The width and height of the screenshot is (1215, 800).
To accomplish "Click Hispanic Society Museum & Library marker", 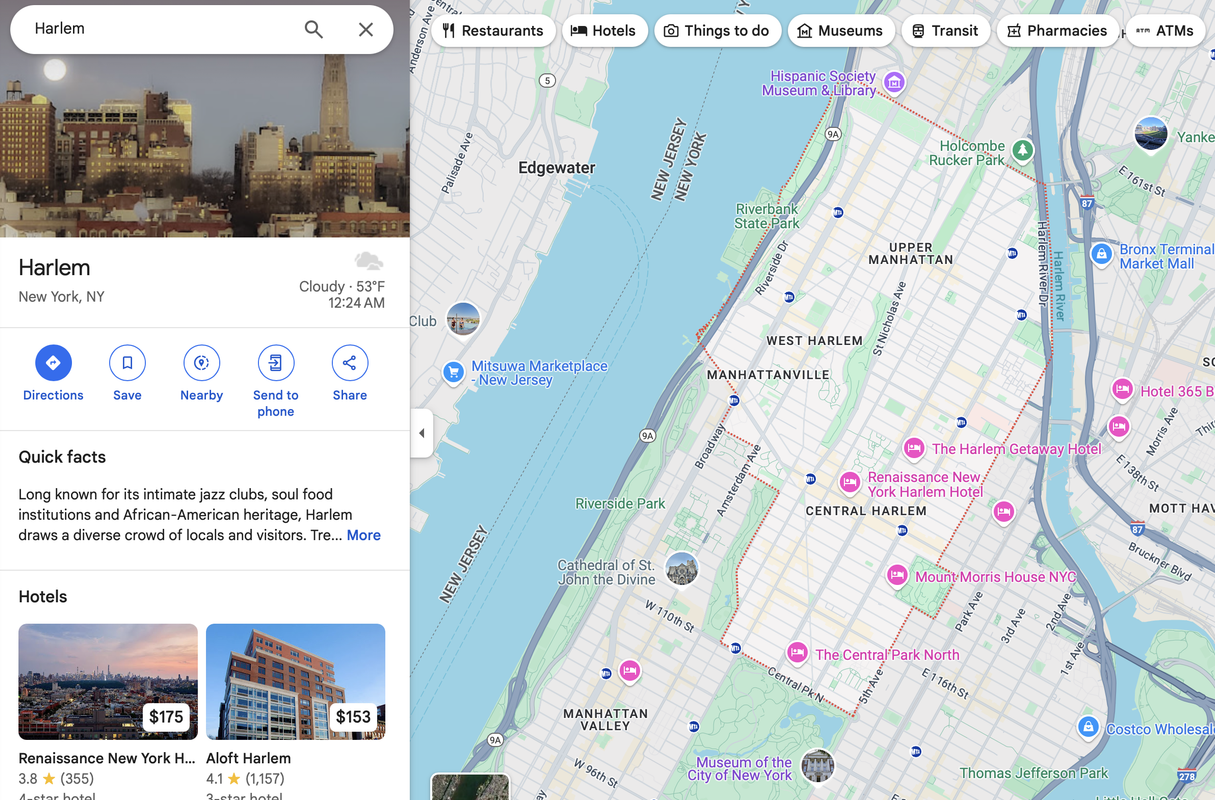I will click(x=895, y=82).
